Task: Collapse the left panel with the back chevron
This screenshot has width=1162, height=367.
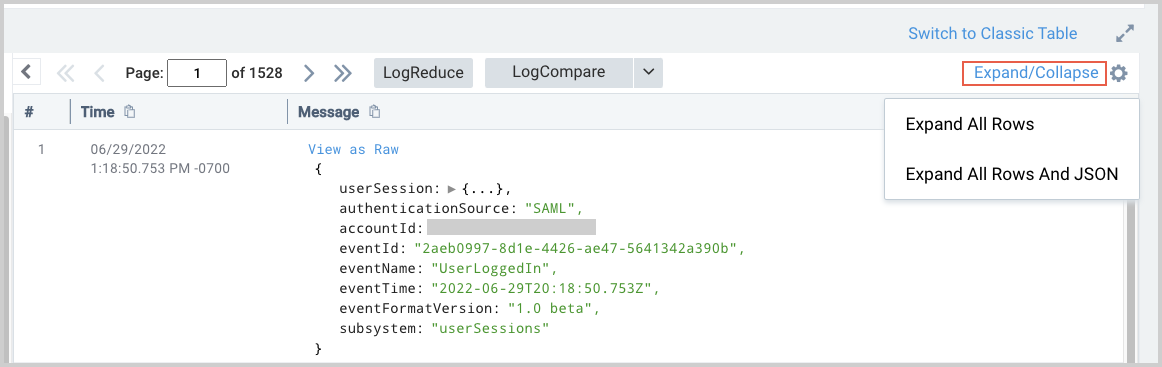Action: click(x=27, y=73)
